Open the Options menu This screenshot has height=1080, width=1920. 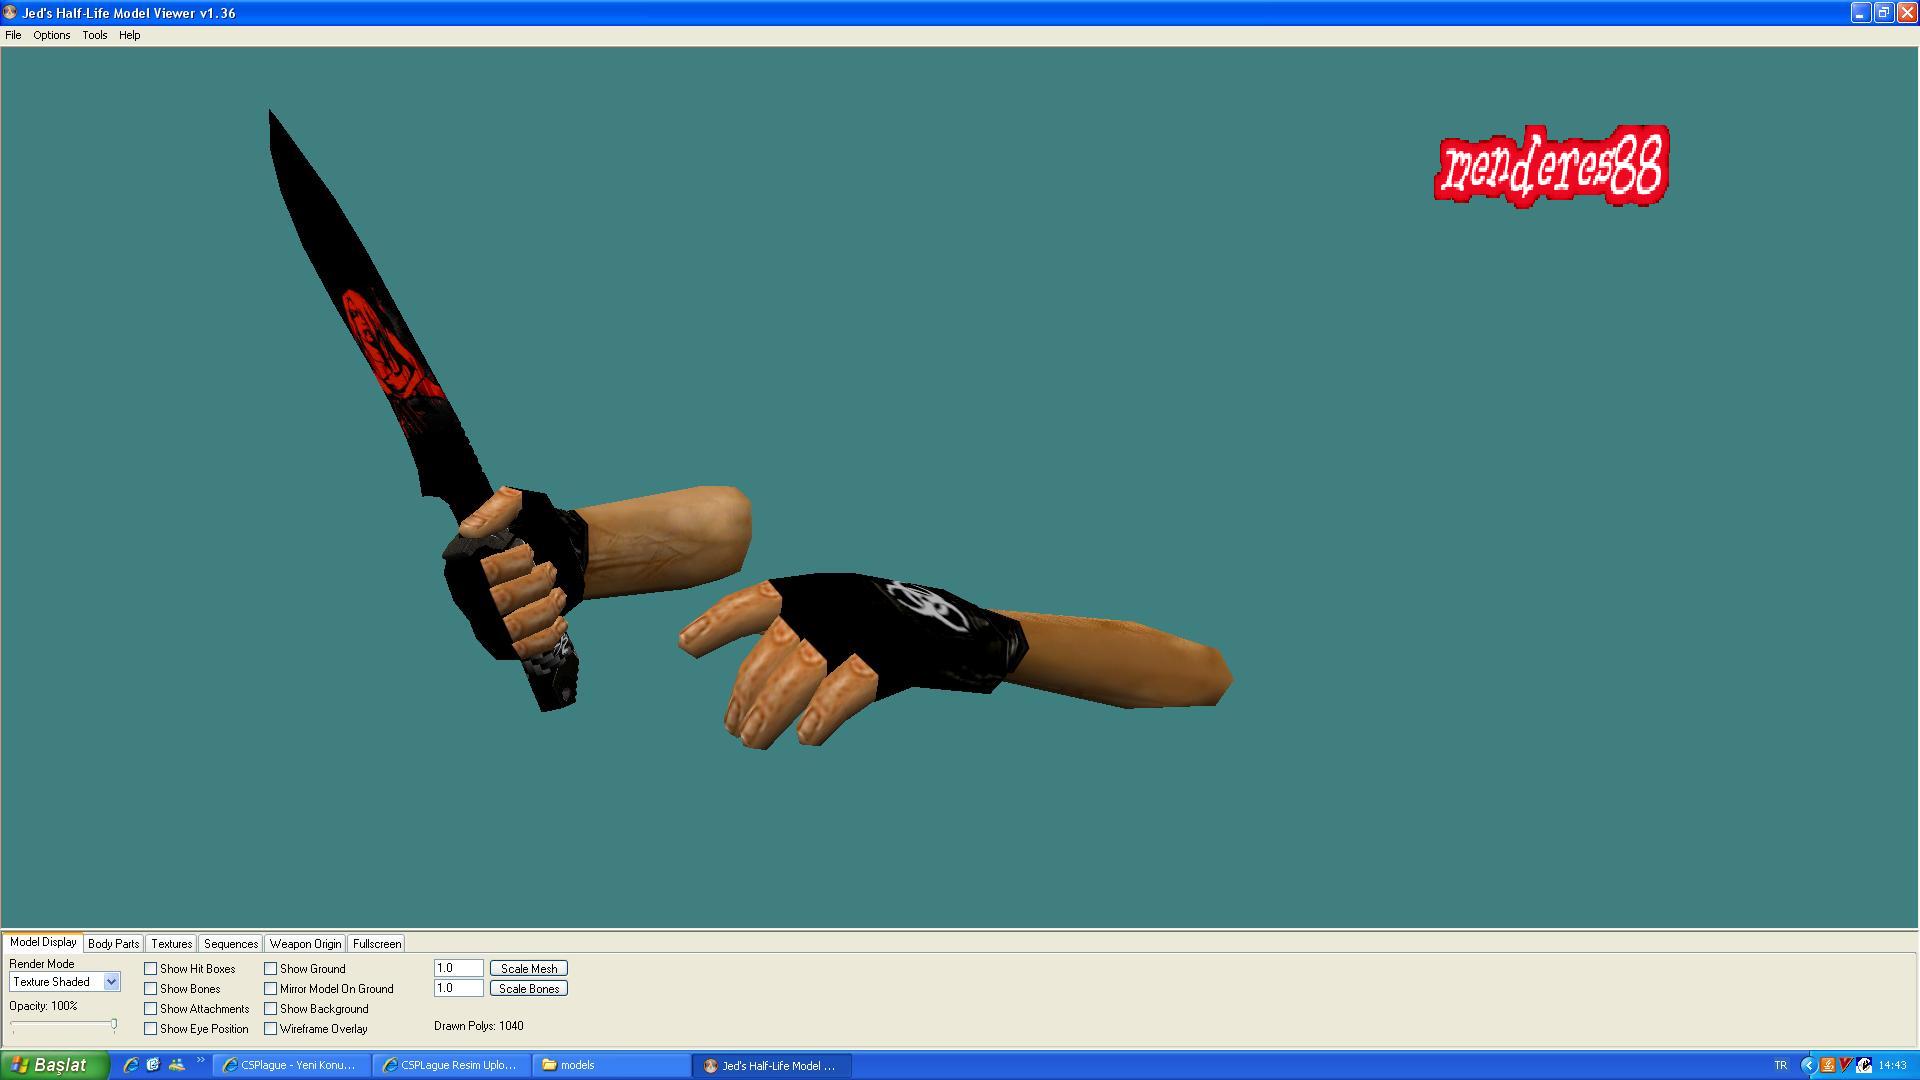click(51, 35)
